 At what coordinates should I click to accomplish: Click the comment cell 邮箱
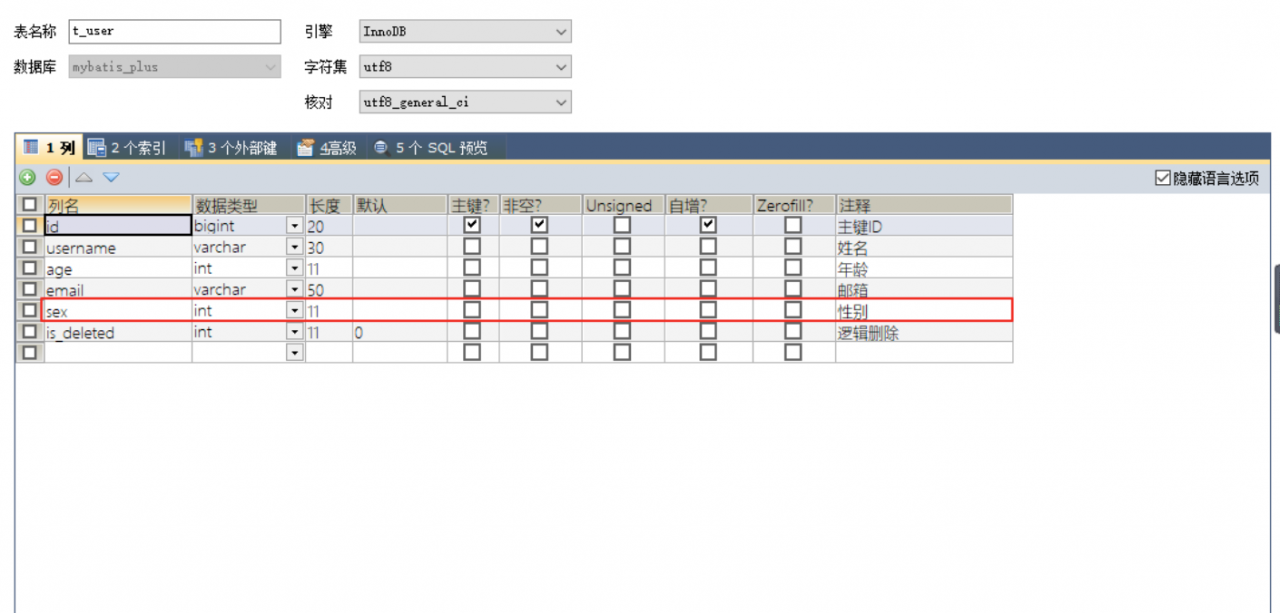924,290
